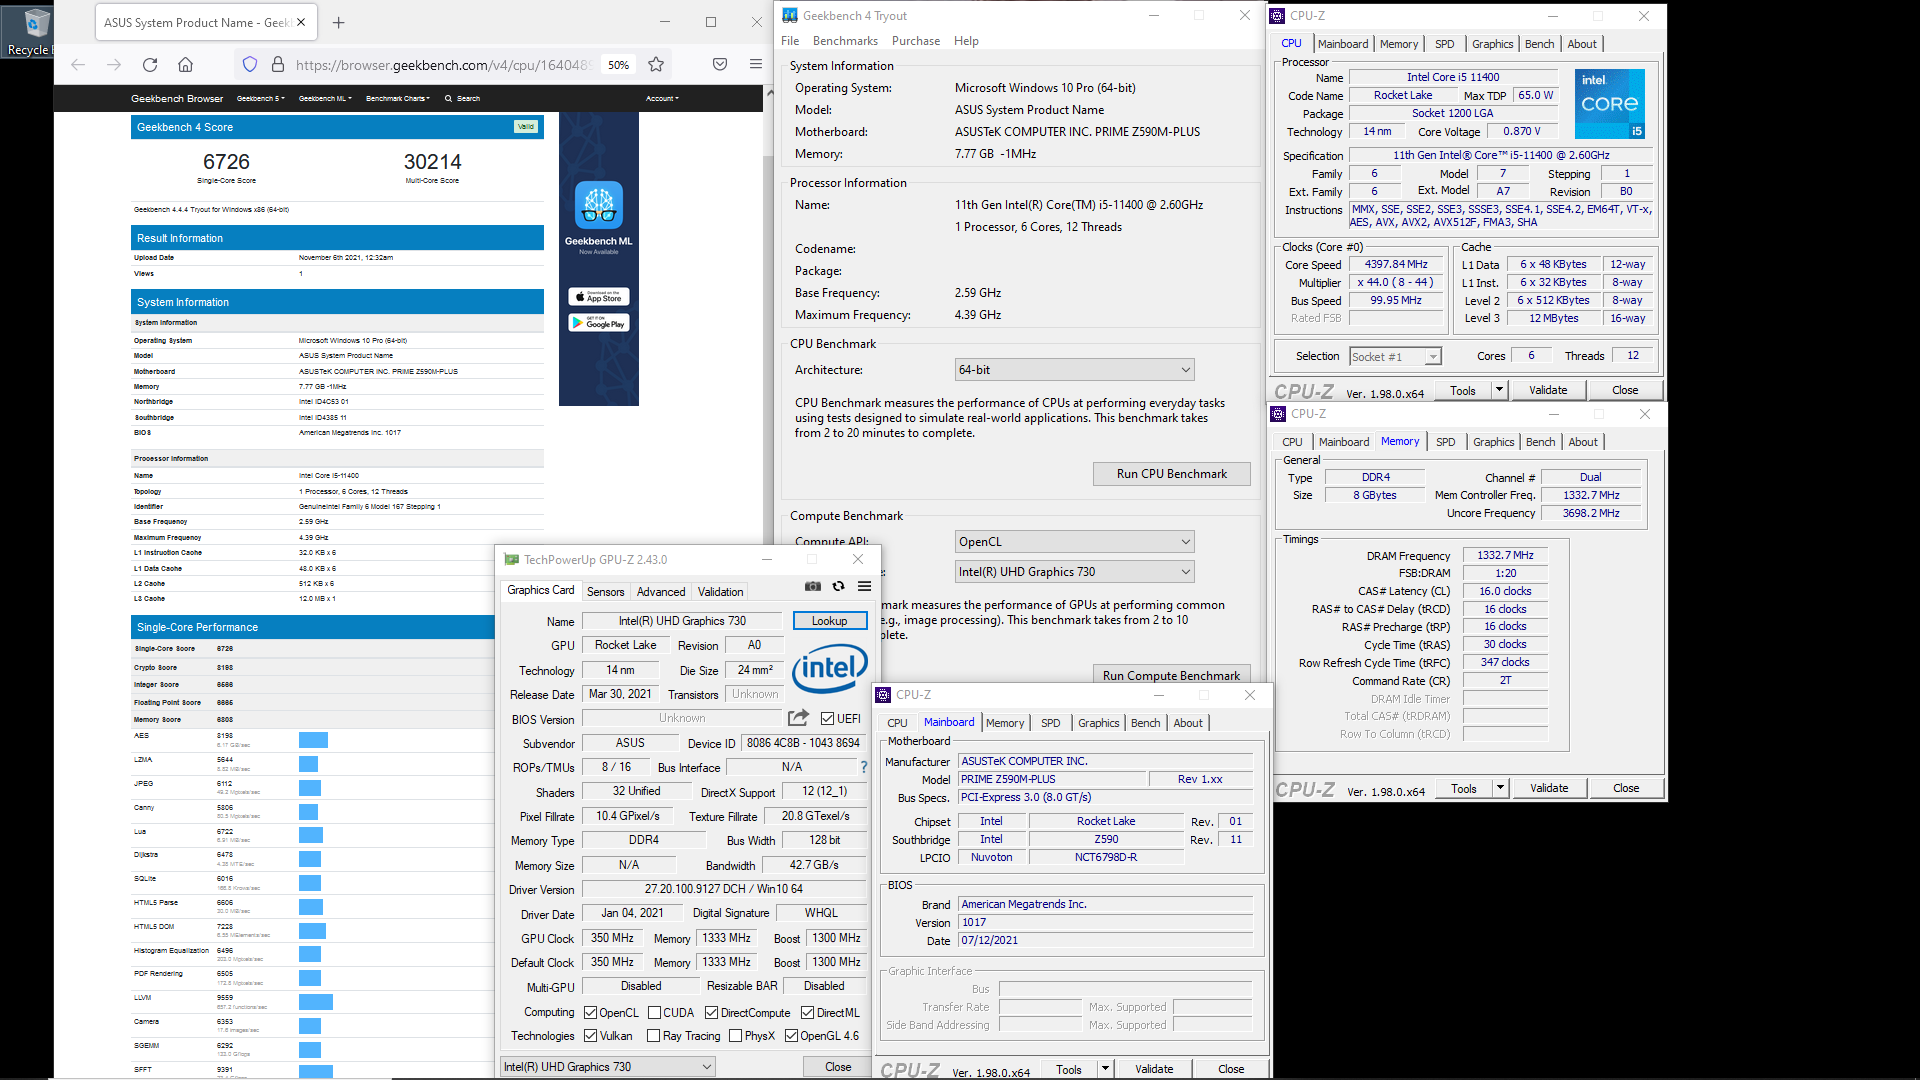The width and height of the screenshot is (1920, 1080).
Task: Click the 50% zoom indicator in address bar
Action: [x=619, y=65]
